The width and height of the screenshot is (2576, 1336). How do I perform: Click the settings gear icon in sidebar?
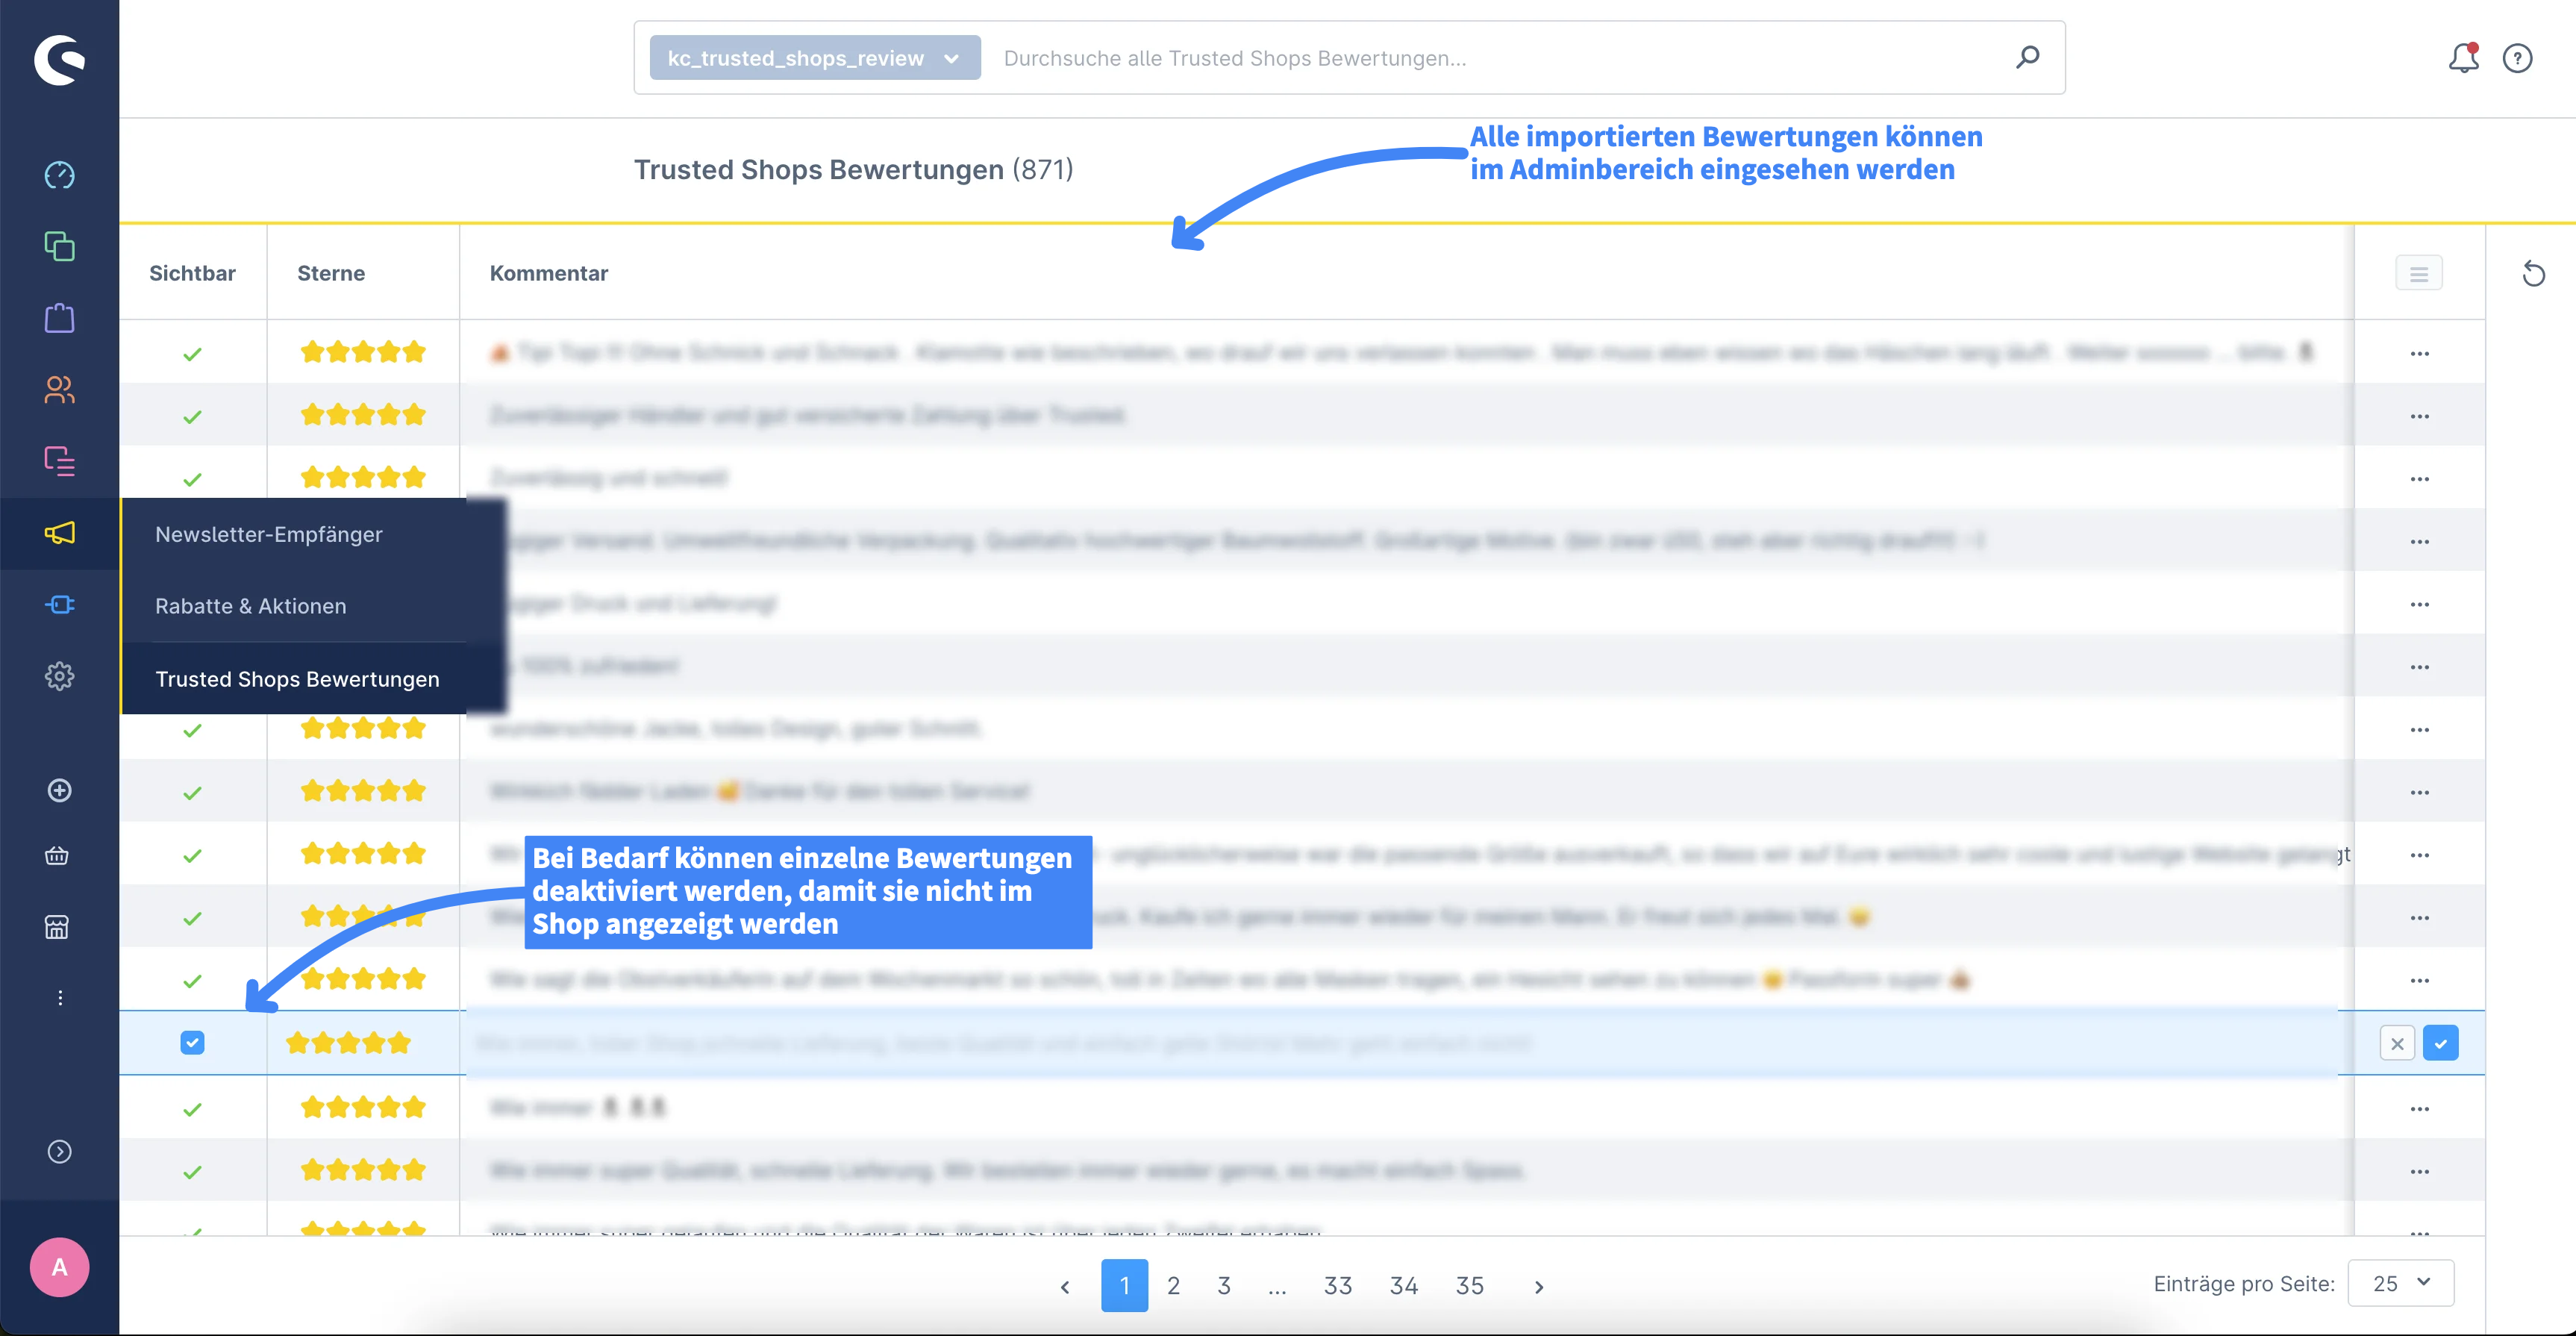tap(58, 675)
